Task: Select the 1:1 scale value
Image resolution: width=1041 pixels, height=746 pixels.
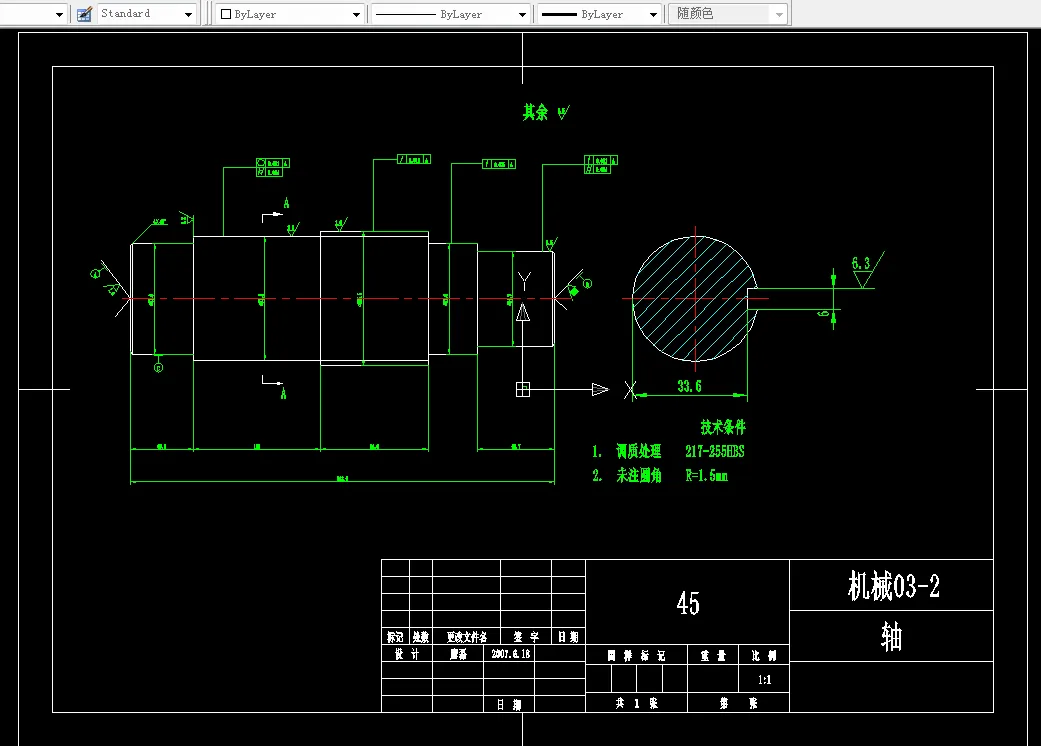Action: pos(765,680)
